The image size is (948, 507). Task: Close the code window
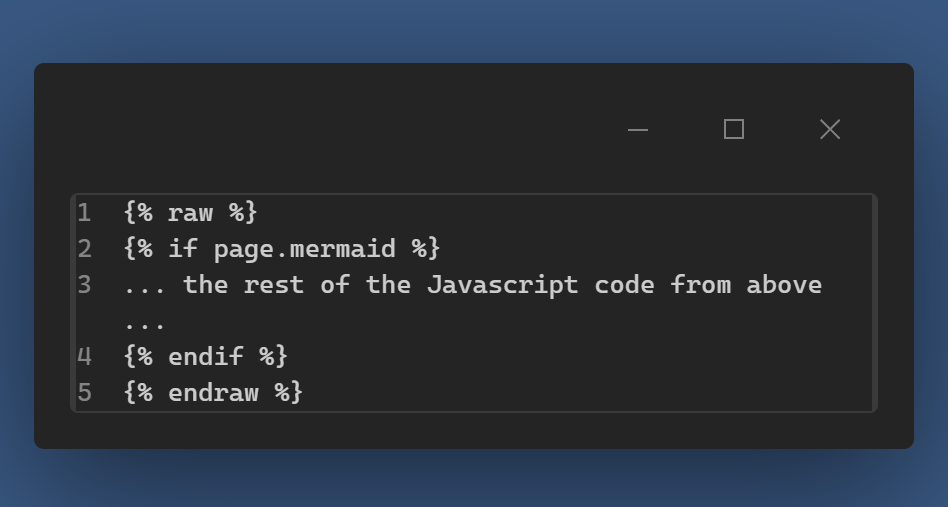[x=830, y=129]
